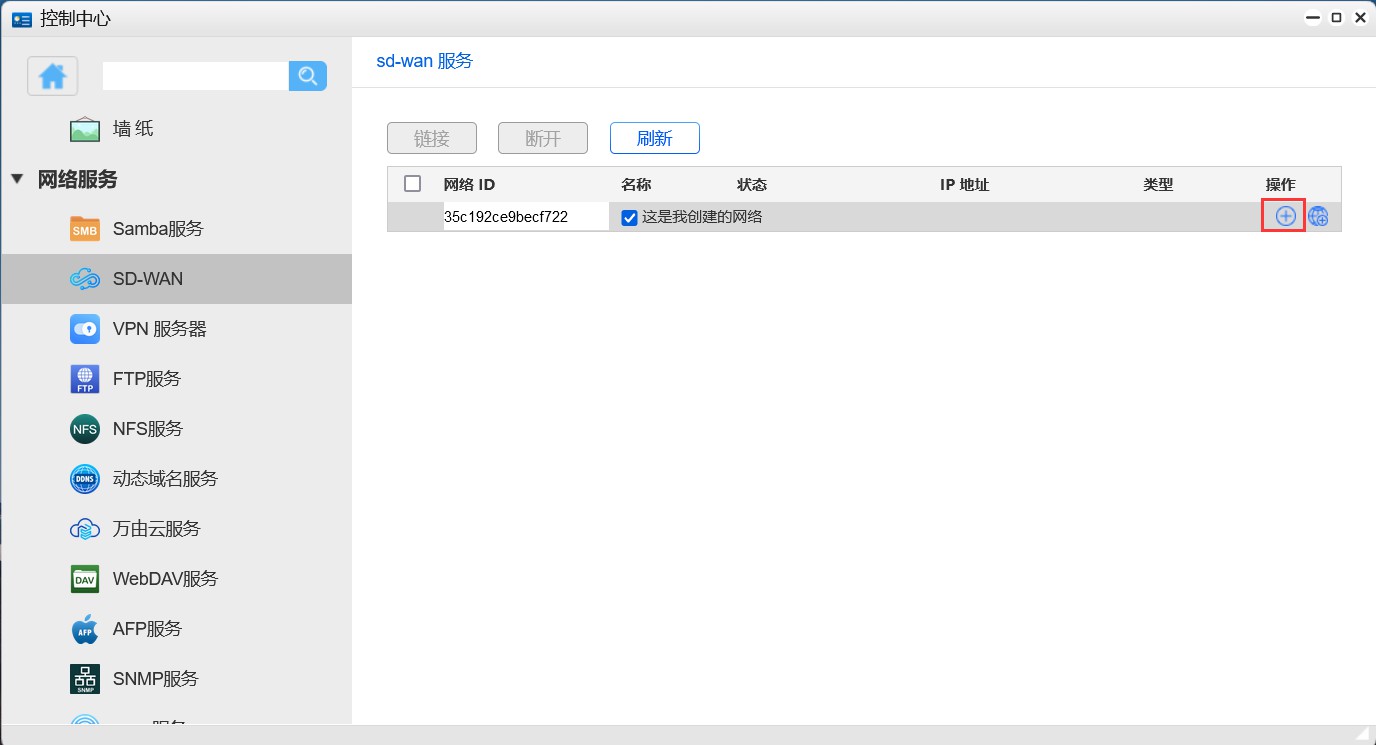Viewport: 1376px width, 745px height.
Task: Click the AFP服务 apple icon
Action: tap(84, 628)
